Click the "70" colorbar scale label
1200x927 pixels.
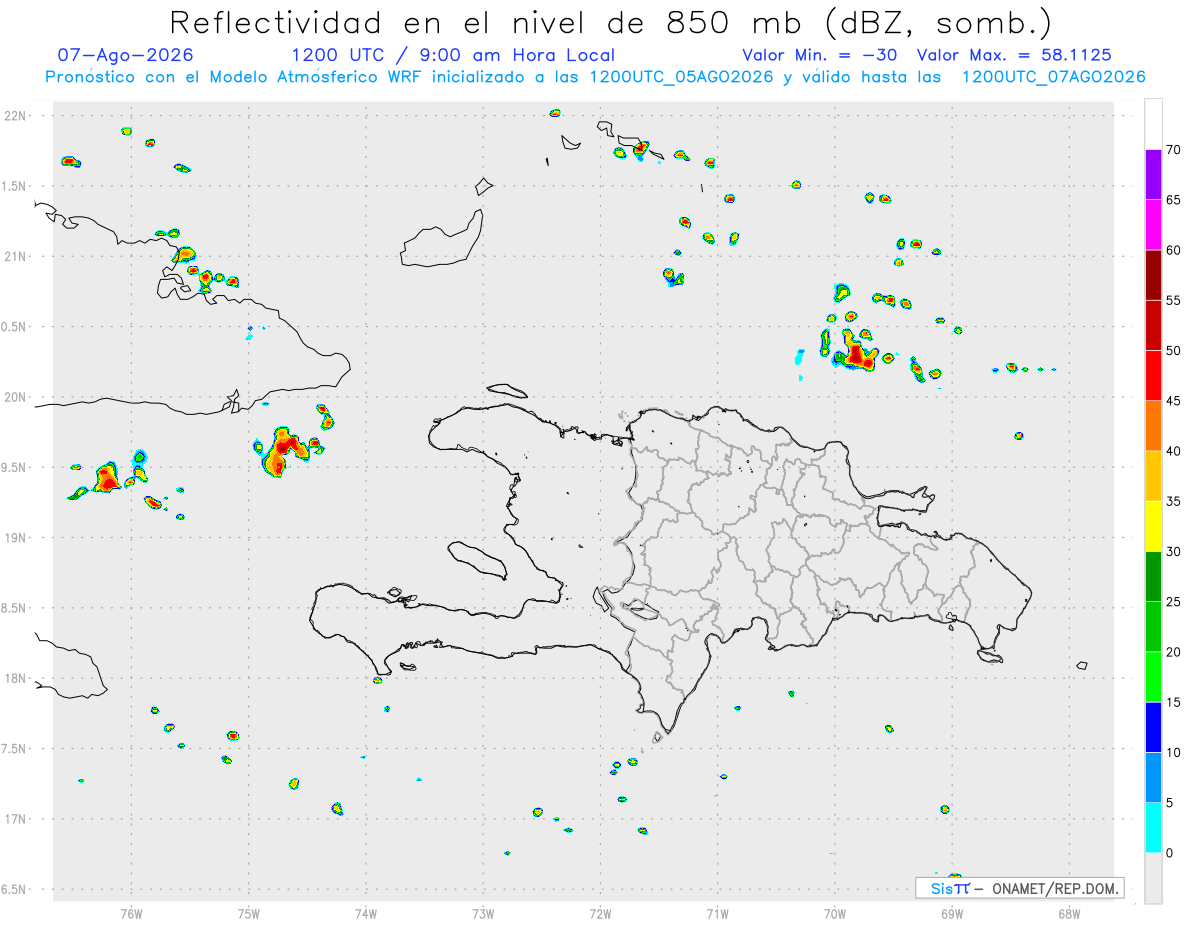click(x=1174, y=150)
